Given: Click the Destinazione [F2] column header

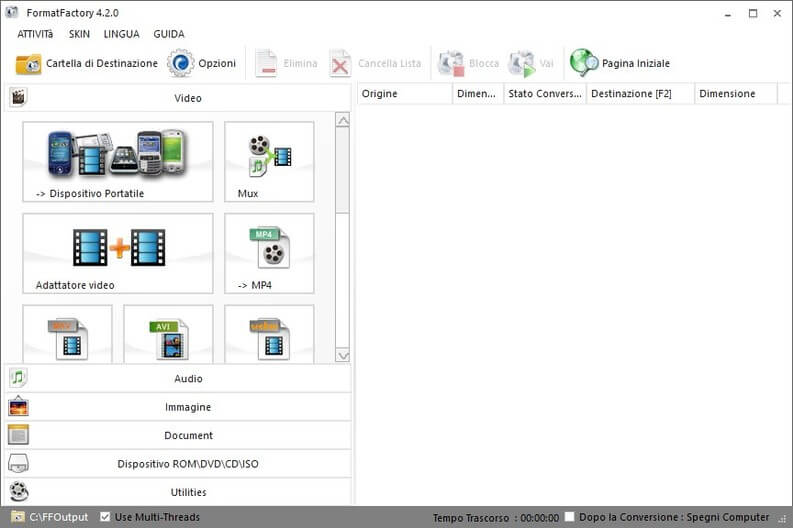Looking at the screenshot, I should pyautogui.click(x=641, y=94).
